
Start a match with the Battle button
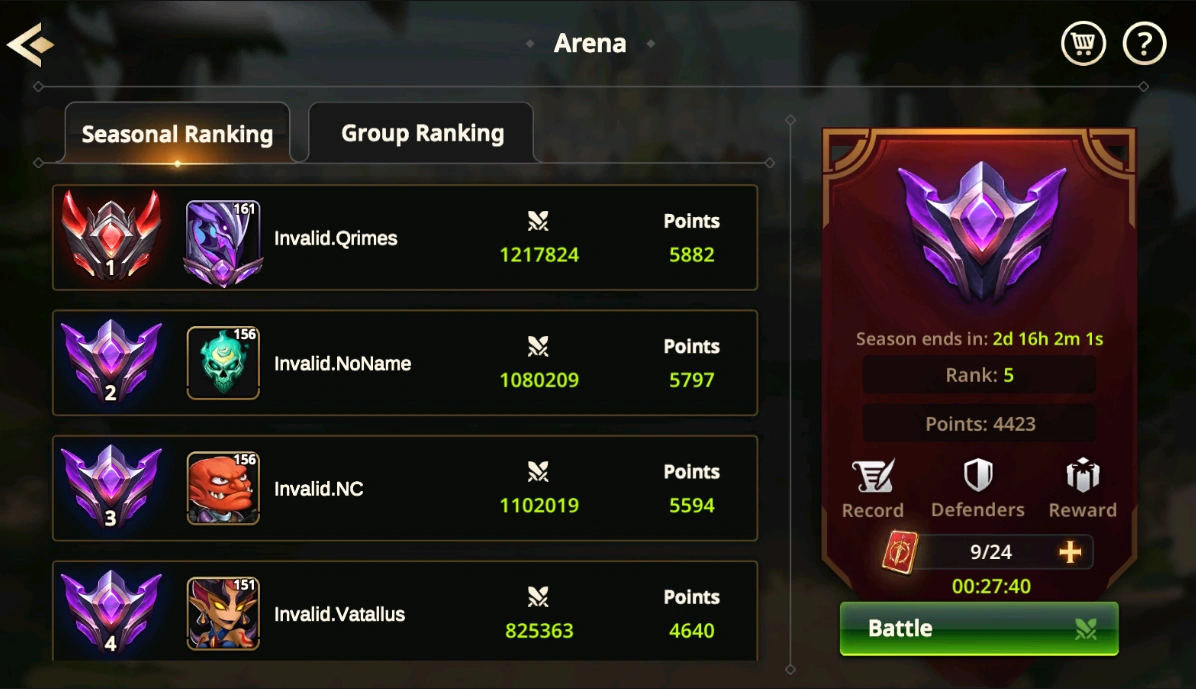pyautogui.click(x=979, y=628)
